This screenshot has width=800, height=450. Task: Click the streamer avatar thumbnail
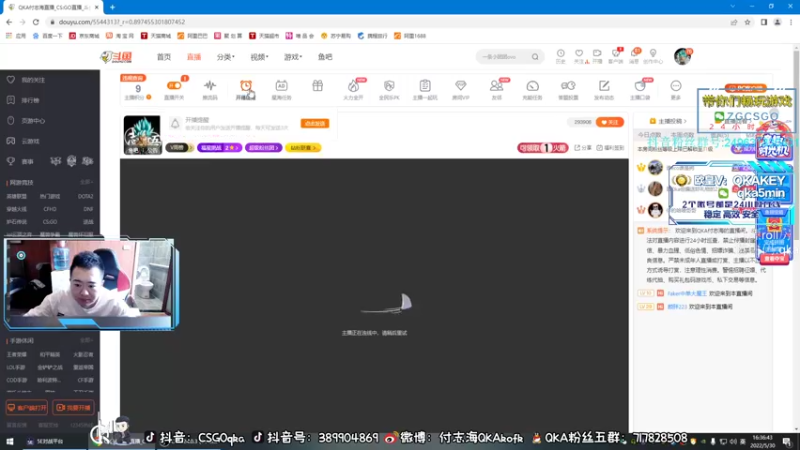point(142,135)
